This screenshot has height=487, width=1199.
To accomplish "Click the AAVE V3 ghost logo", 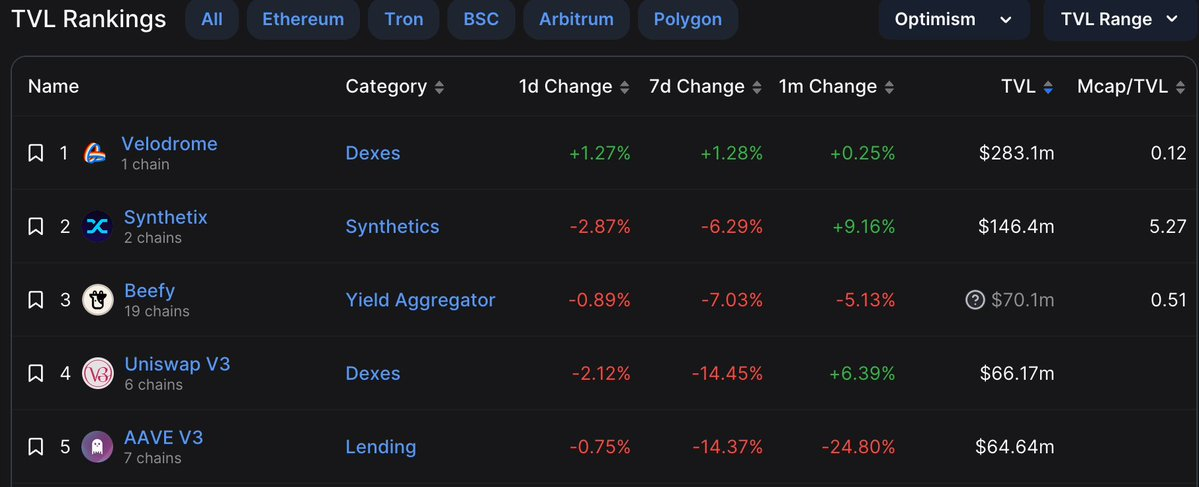I will tap(97, 446).
